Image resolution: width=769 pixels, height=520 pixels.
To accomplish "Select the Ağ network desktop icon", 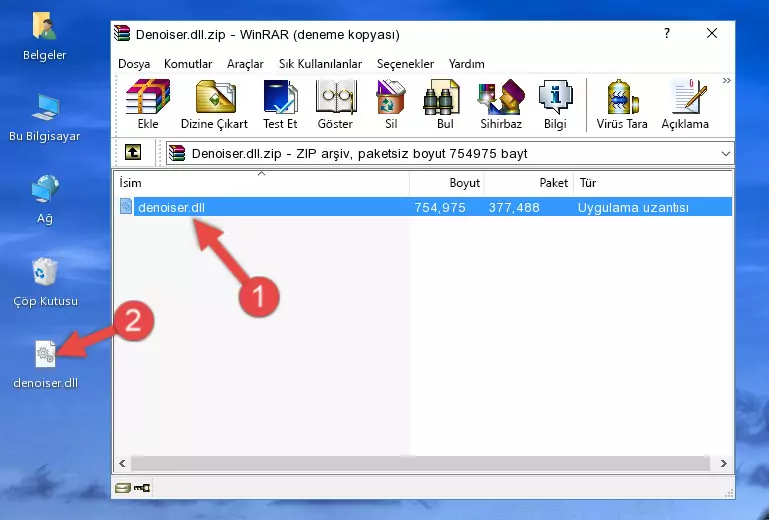I will pos(45,200).
